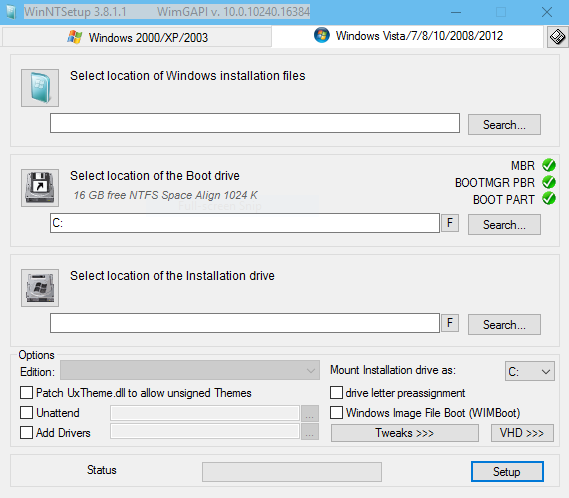Search for the Boot drive location
This screenshot has height=498, width=569.
[504, 225]
